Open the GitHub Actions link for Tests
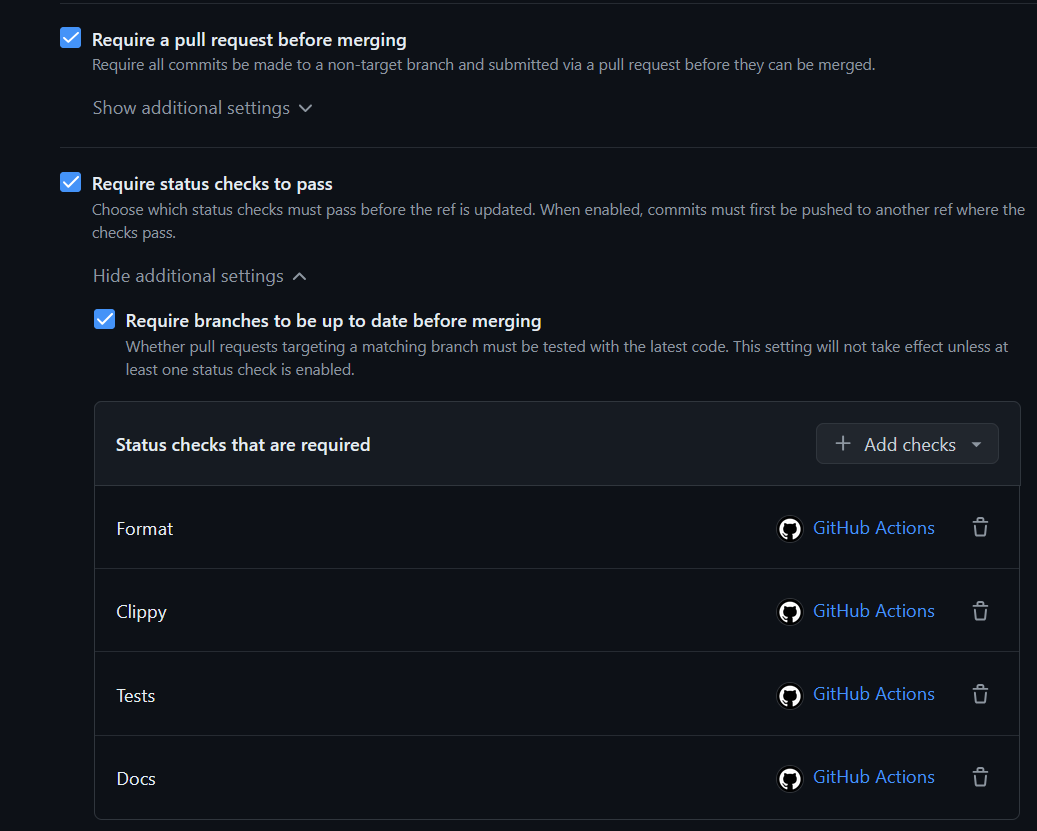The image size is (1037, 831). click(873, 693)
